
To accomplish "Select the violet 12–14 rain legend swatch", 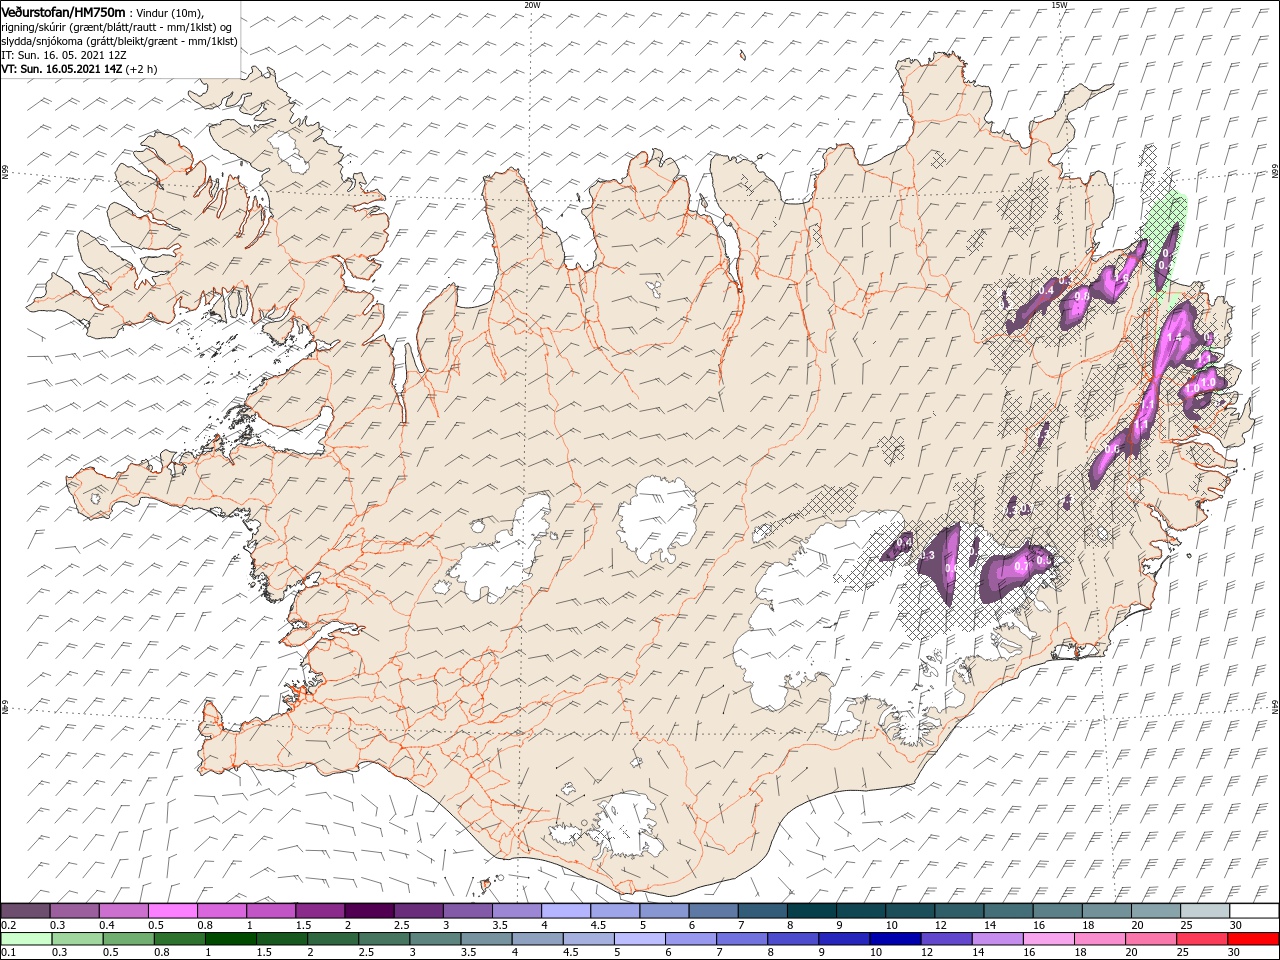I will pyautogui.click(x=947, y=939).
